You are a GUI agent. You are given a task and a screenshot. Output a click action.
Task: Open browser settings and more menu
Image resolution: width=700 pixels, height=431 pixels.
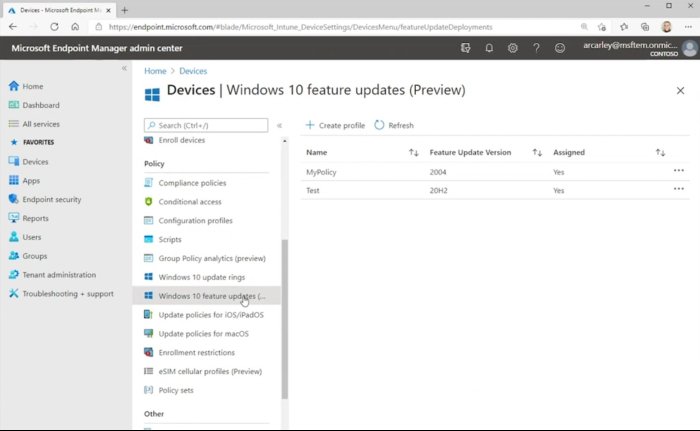688,27
